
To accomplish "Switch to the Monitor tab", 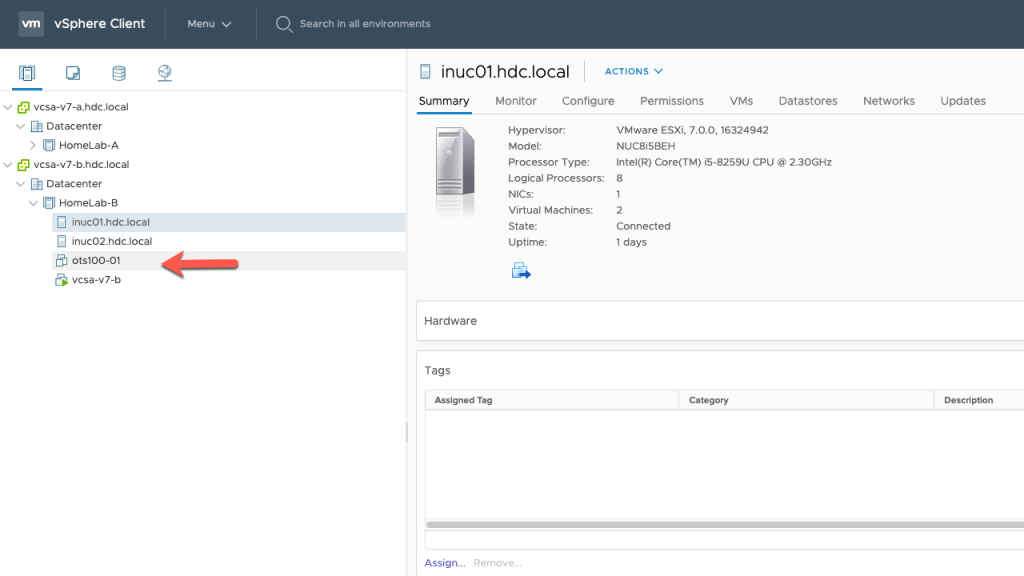I will coord(516,101).
